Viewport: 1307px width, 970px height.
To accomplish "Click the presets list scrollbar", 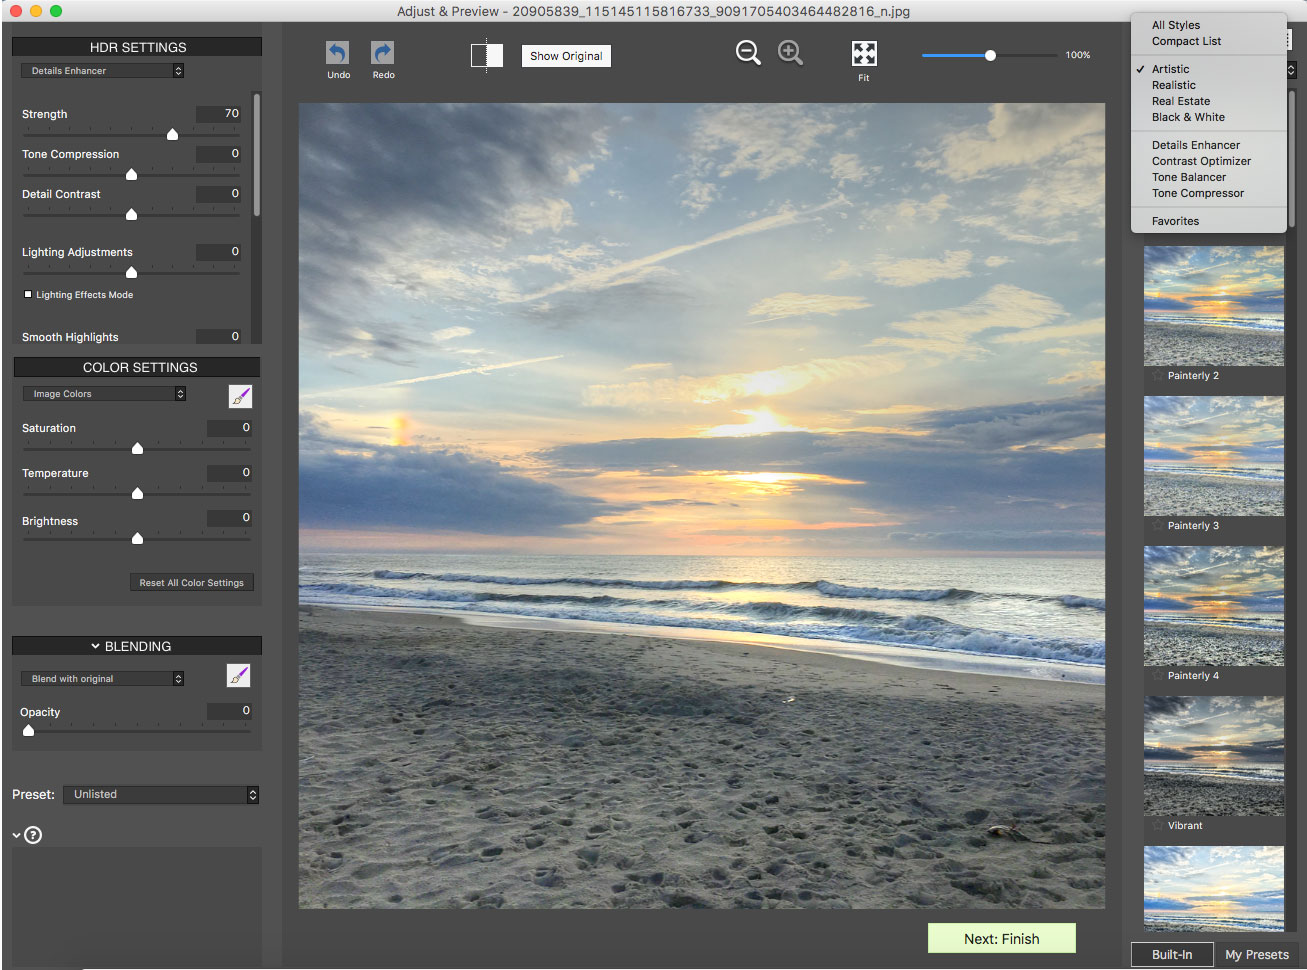I will coord(1292,160).
